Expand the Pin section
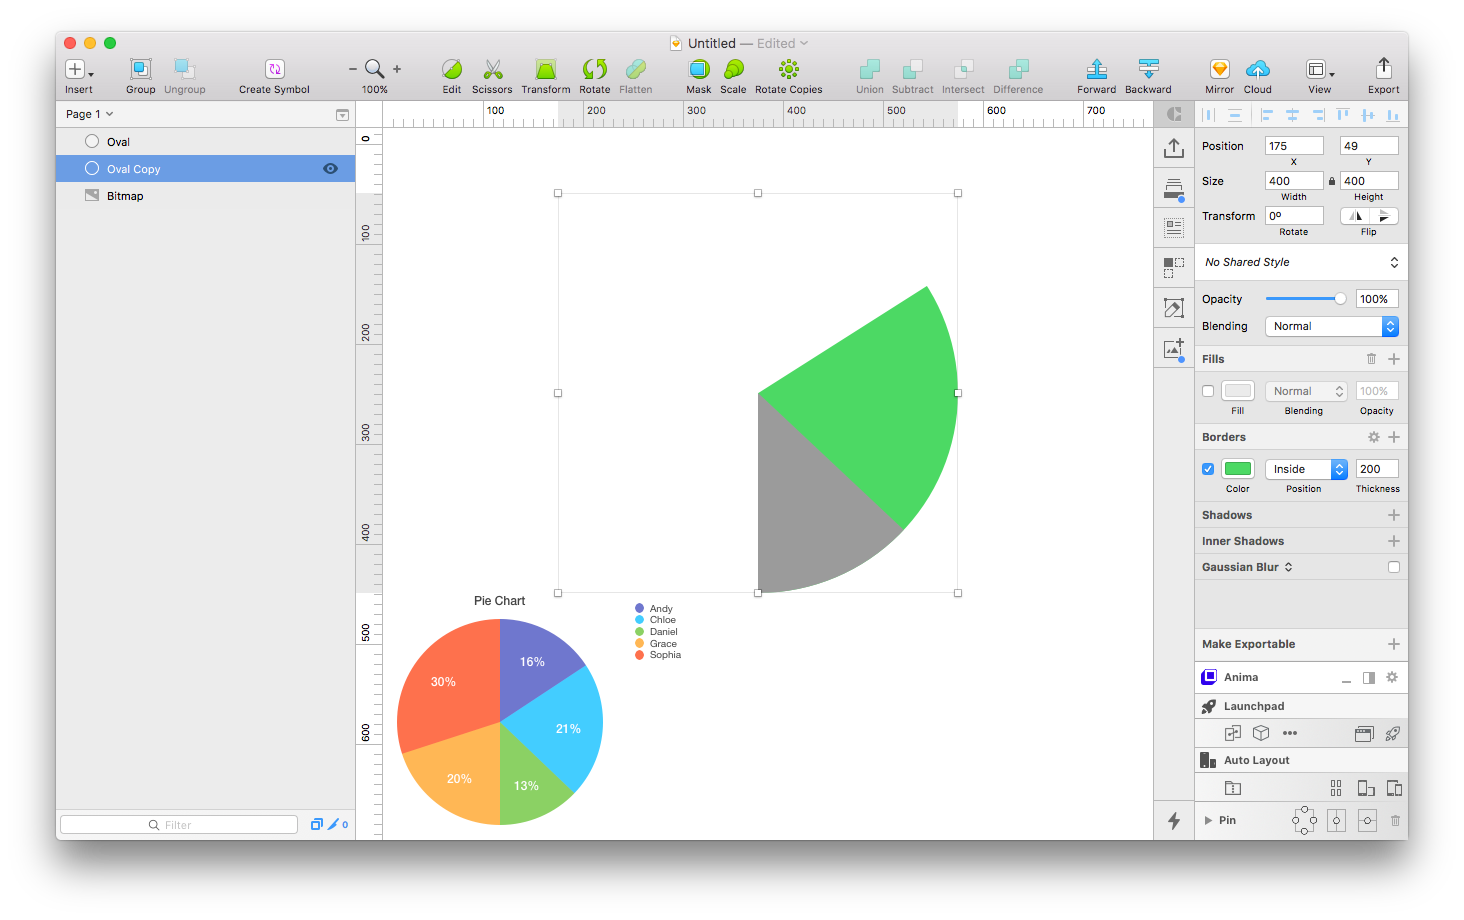Image resolution: width=1464 pixels, height=920 pixels. (1208, 821)
